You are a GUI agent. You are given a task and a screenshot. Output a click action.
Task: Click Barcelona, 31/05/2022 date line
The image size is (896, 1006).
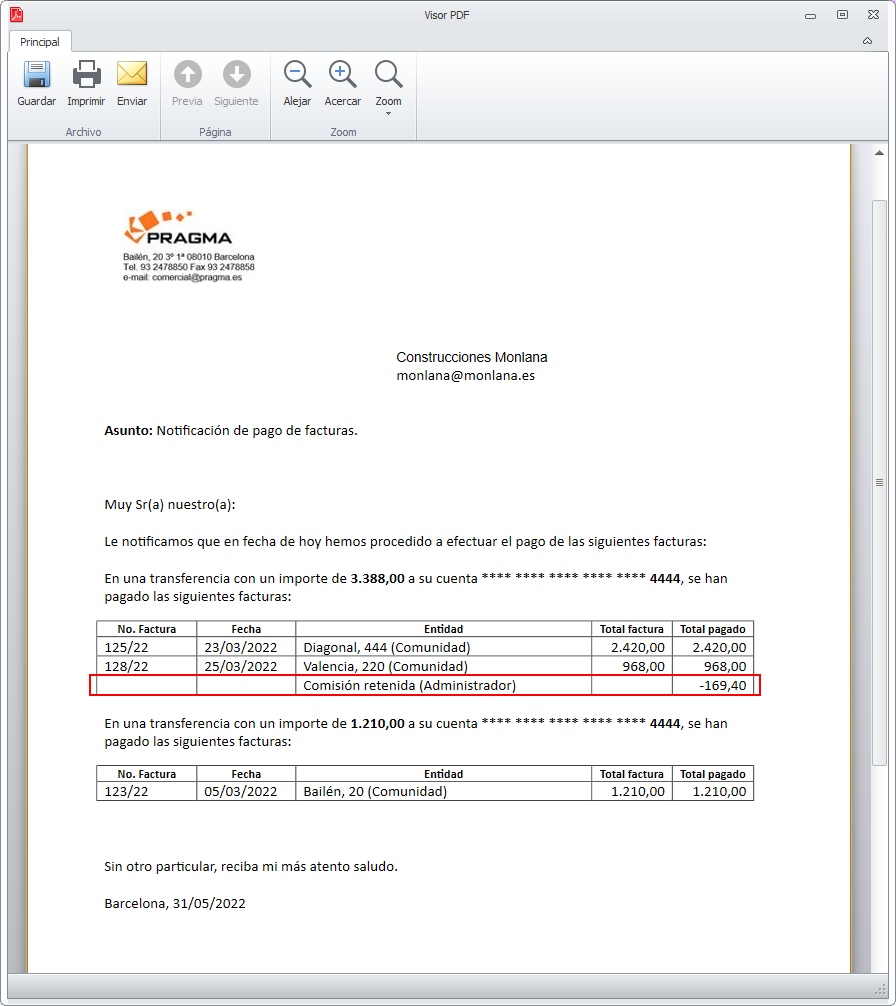point(175,903)
